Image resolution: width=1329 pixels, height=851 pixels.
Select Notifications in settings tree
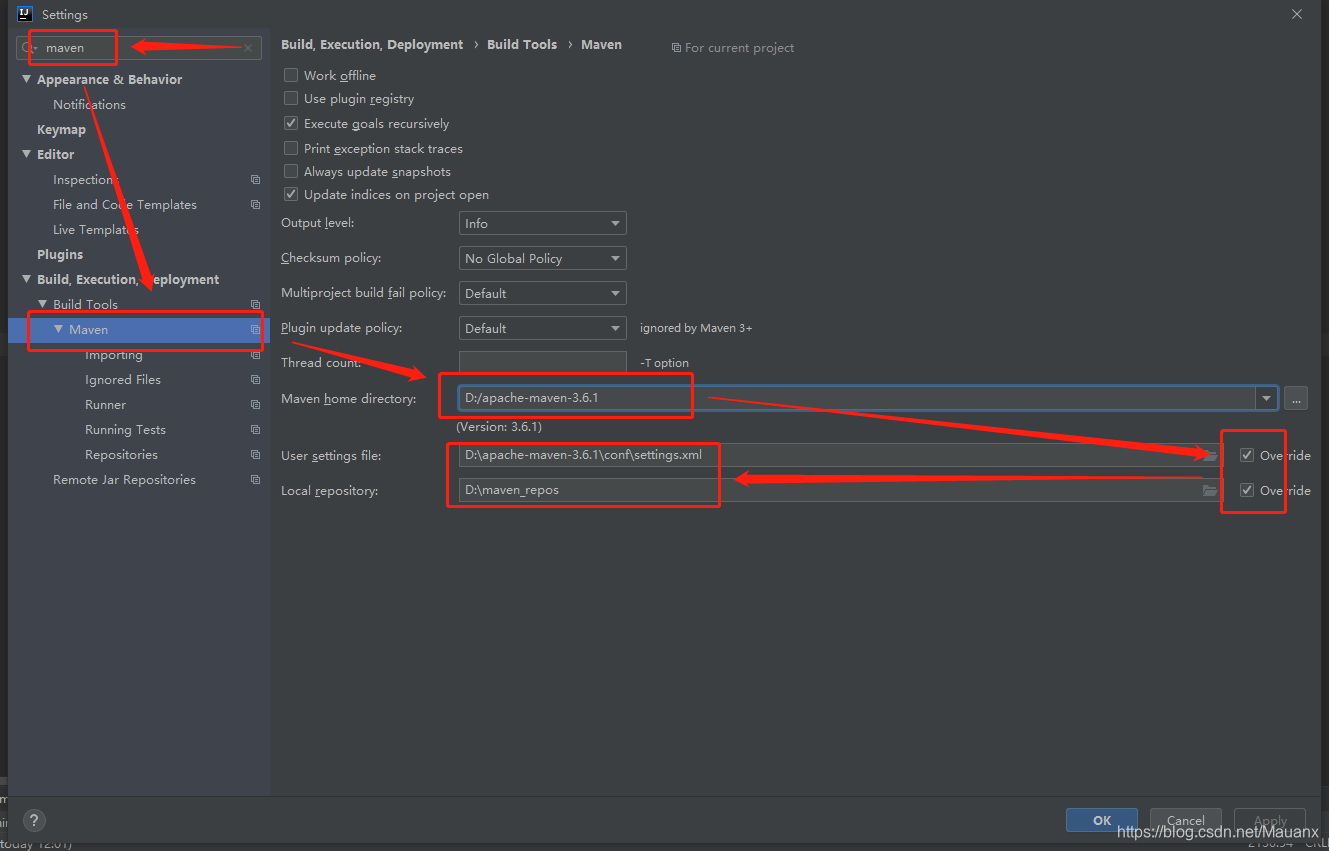(89, 104)
